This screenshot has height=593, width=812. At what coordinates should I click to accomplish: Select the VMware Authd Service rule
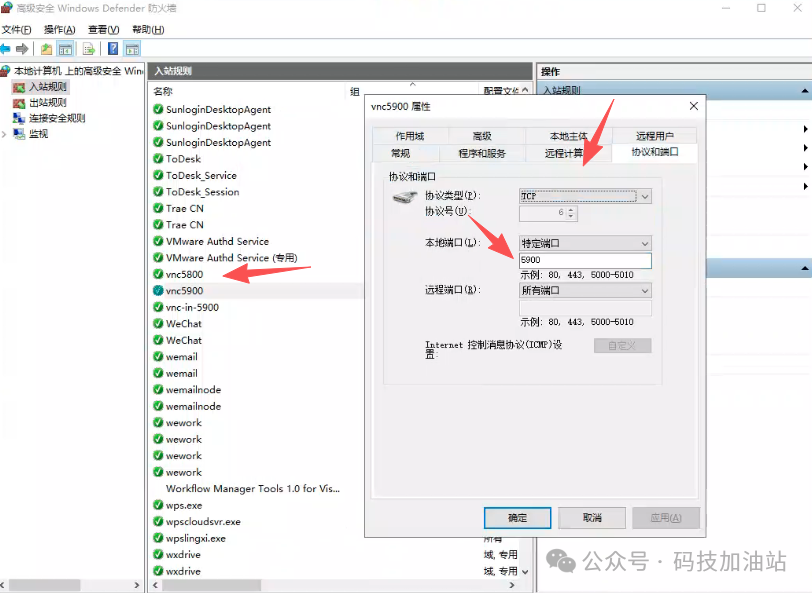pyautogui.click(x=217, y=241)
